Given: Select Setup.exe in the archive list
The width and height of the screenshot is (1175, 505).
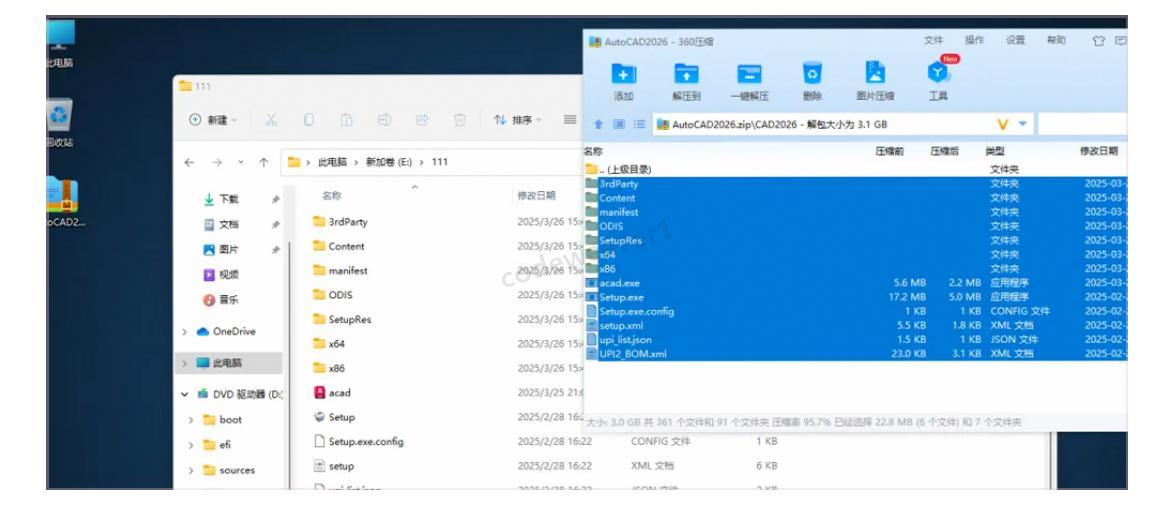Looking at the screenshot, I should tap(856, 297).
